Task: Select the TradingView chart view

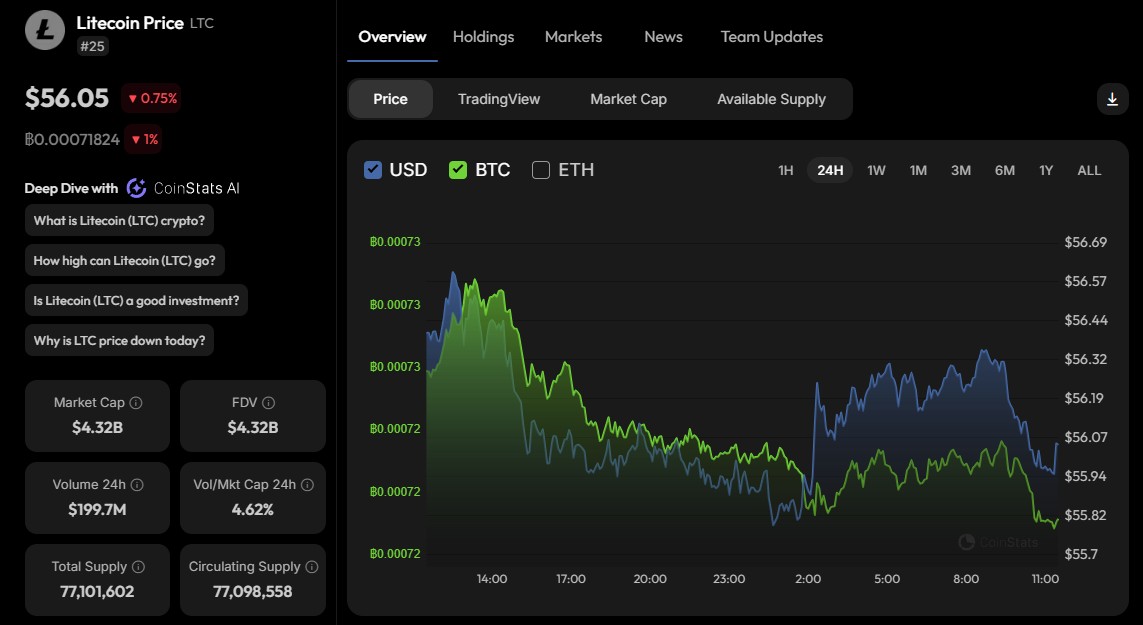Action: 498,99
